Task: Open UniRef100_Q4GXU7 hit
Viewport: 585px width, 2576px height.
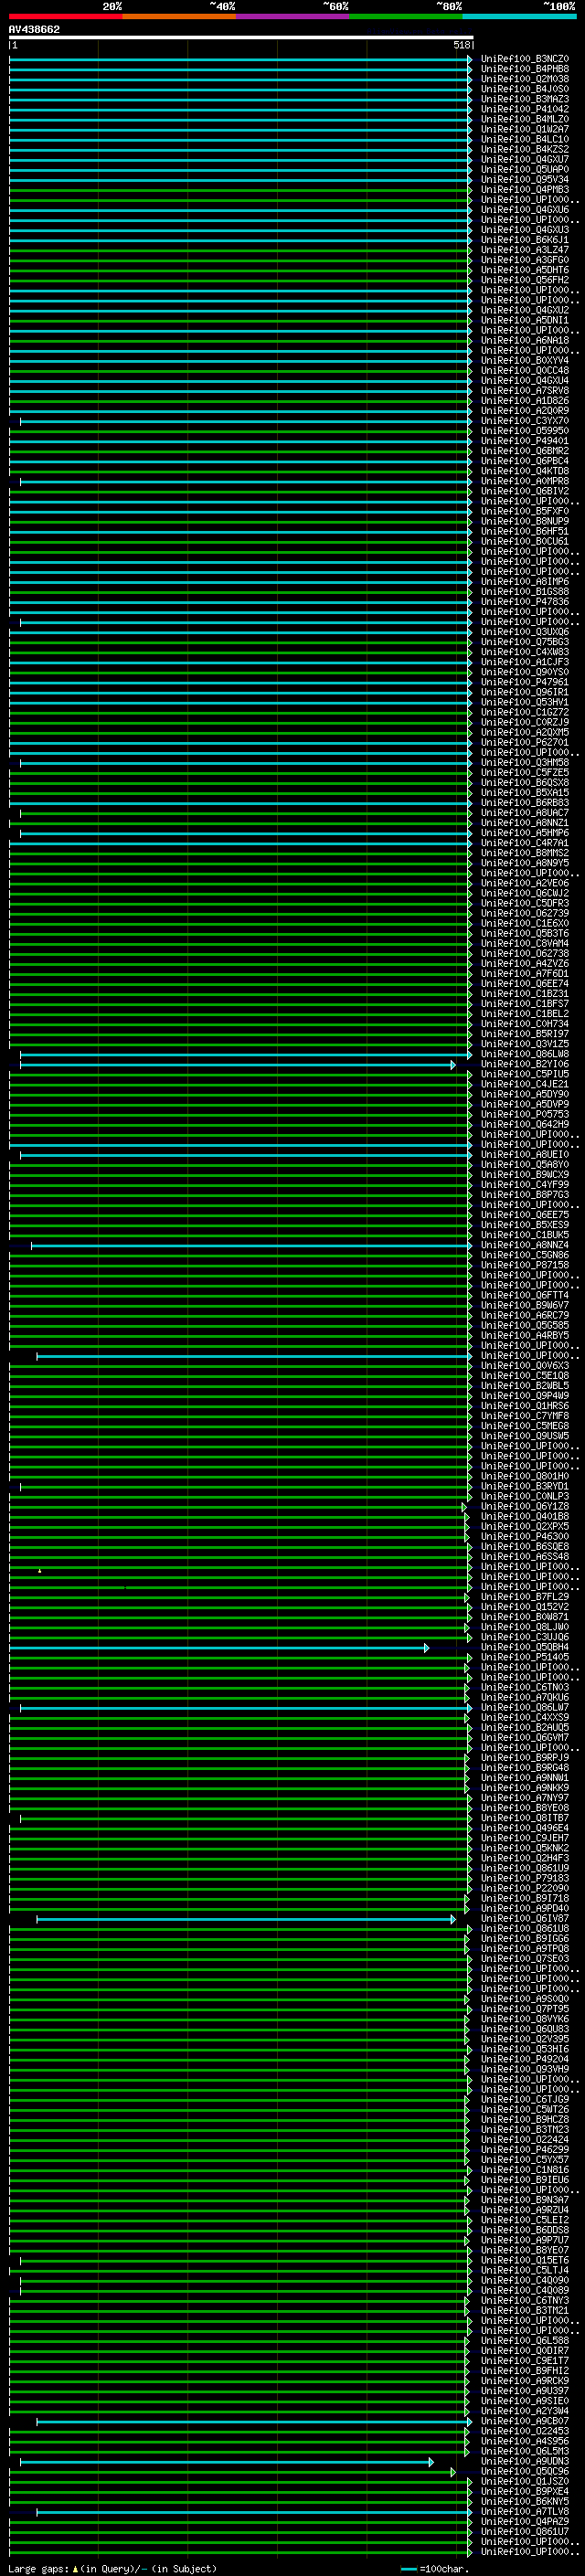Action: [525, 159]
